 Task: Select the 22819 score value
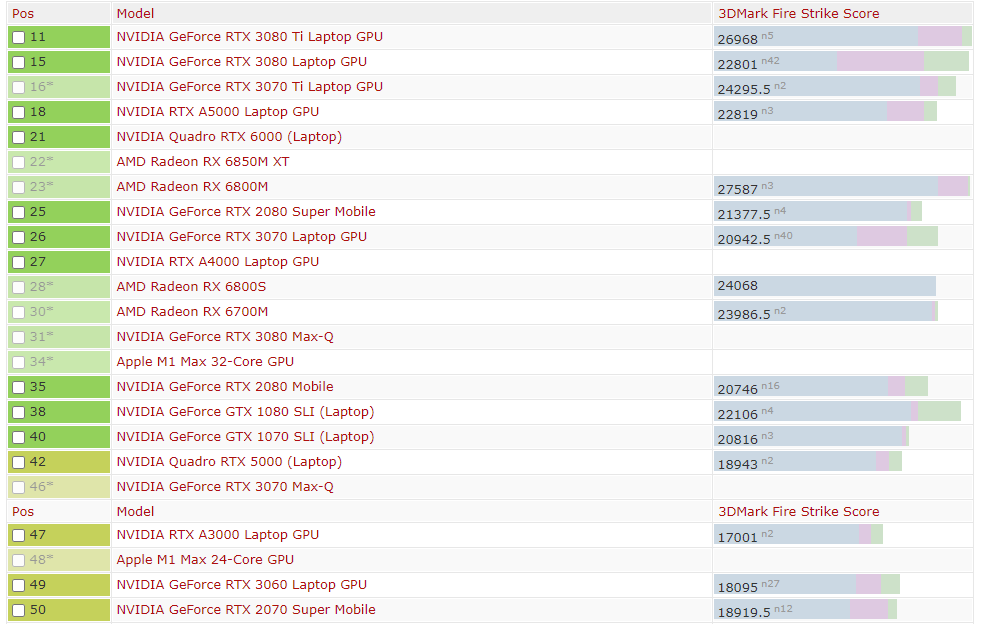point(737,114)
